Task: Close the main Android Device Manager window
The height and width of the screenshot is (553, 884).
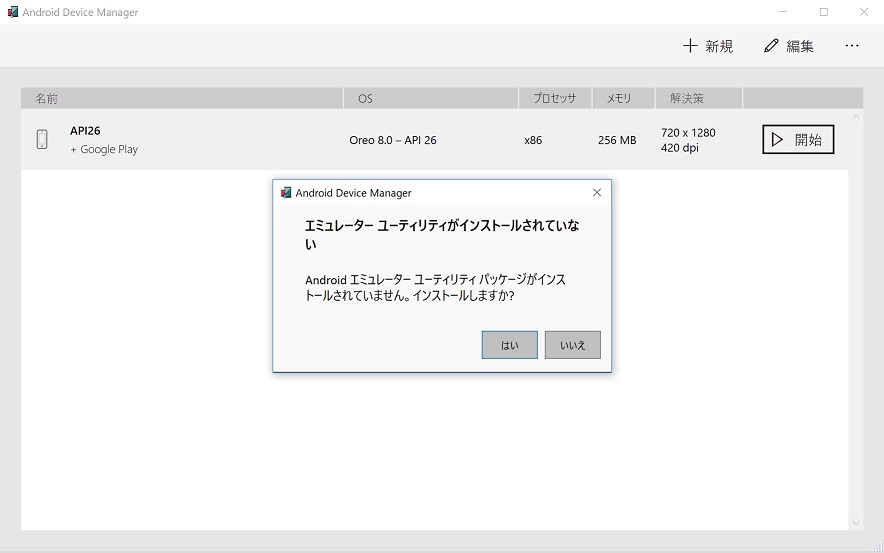Action: click(864, 12)
